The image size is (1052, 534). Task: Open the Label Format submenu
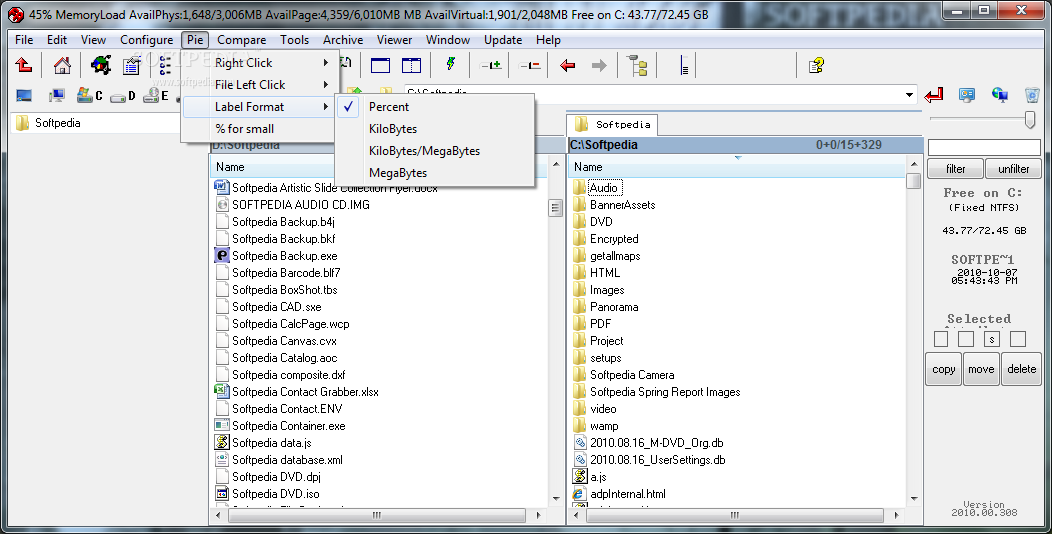[258, 107]
